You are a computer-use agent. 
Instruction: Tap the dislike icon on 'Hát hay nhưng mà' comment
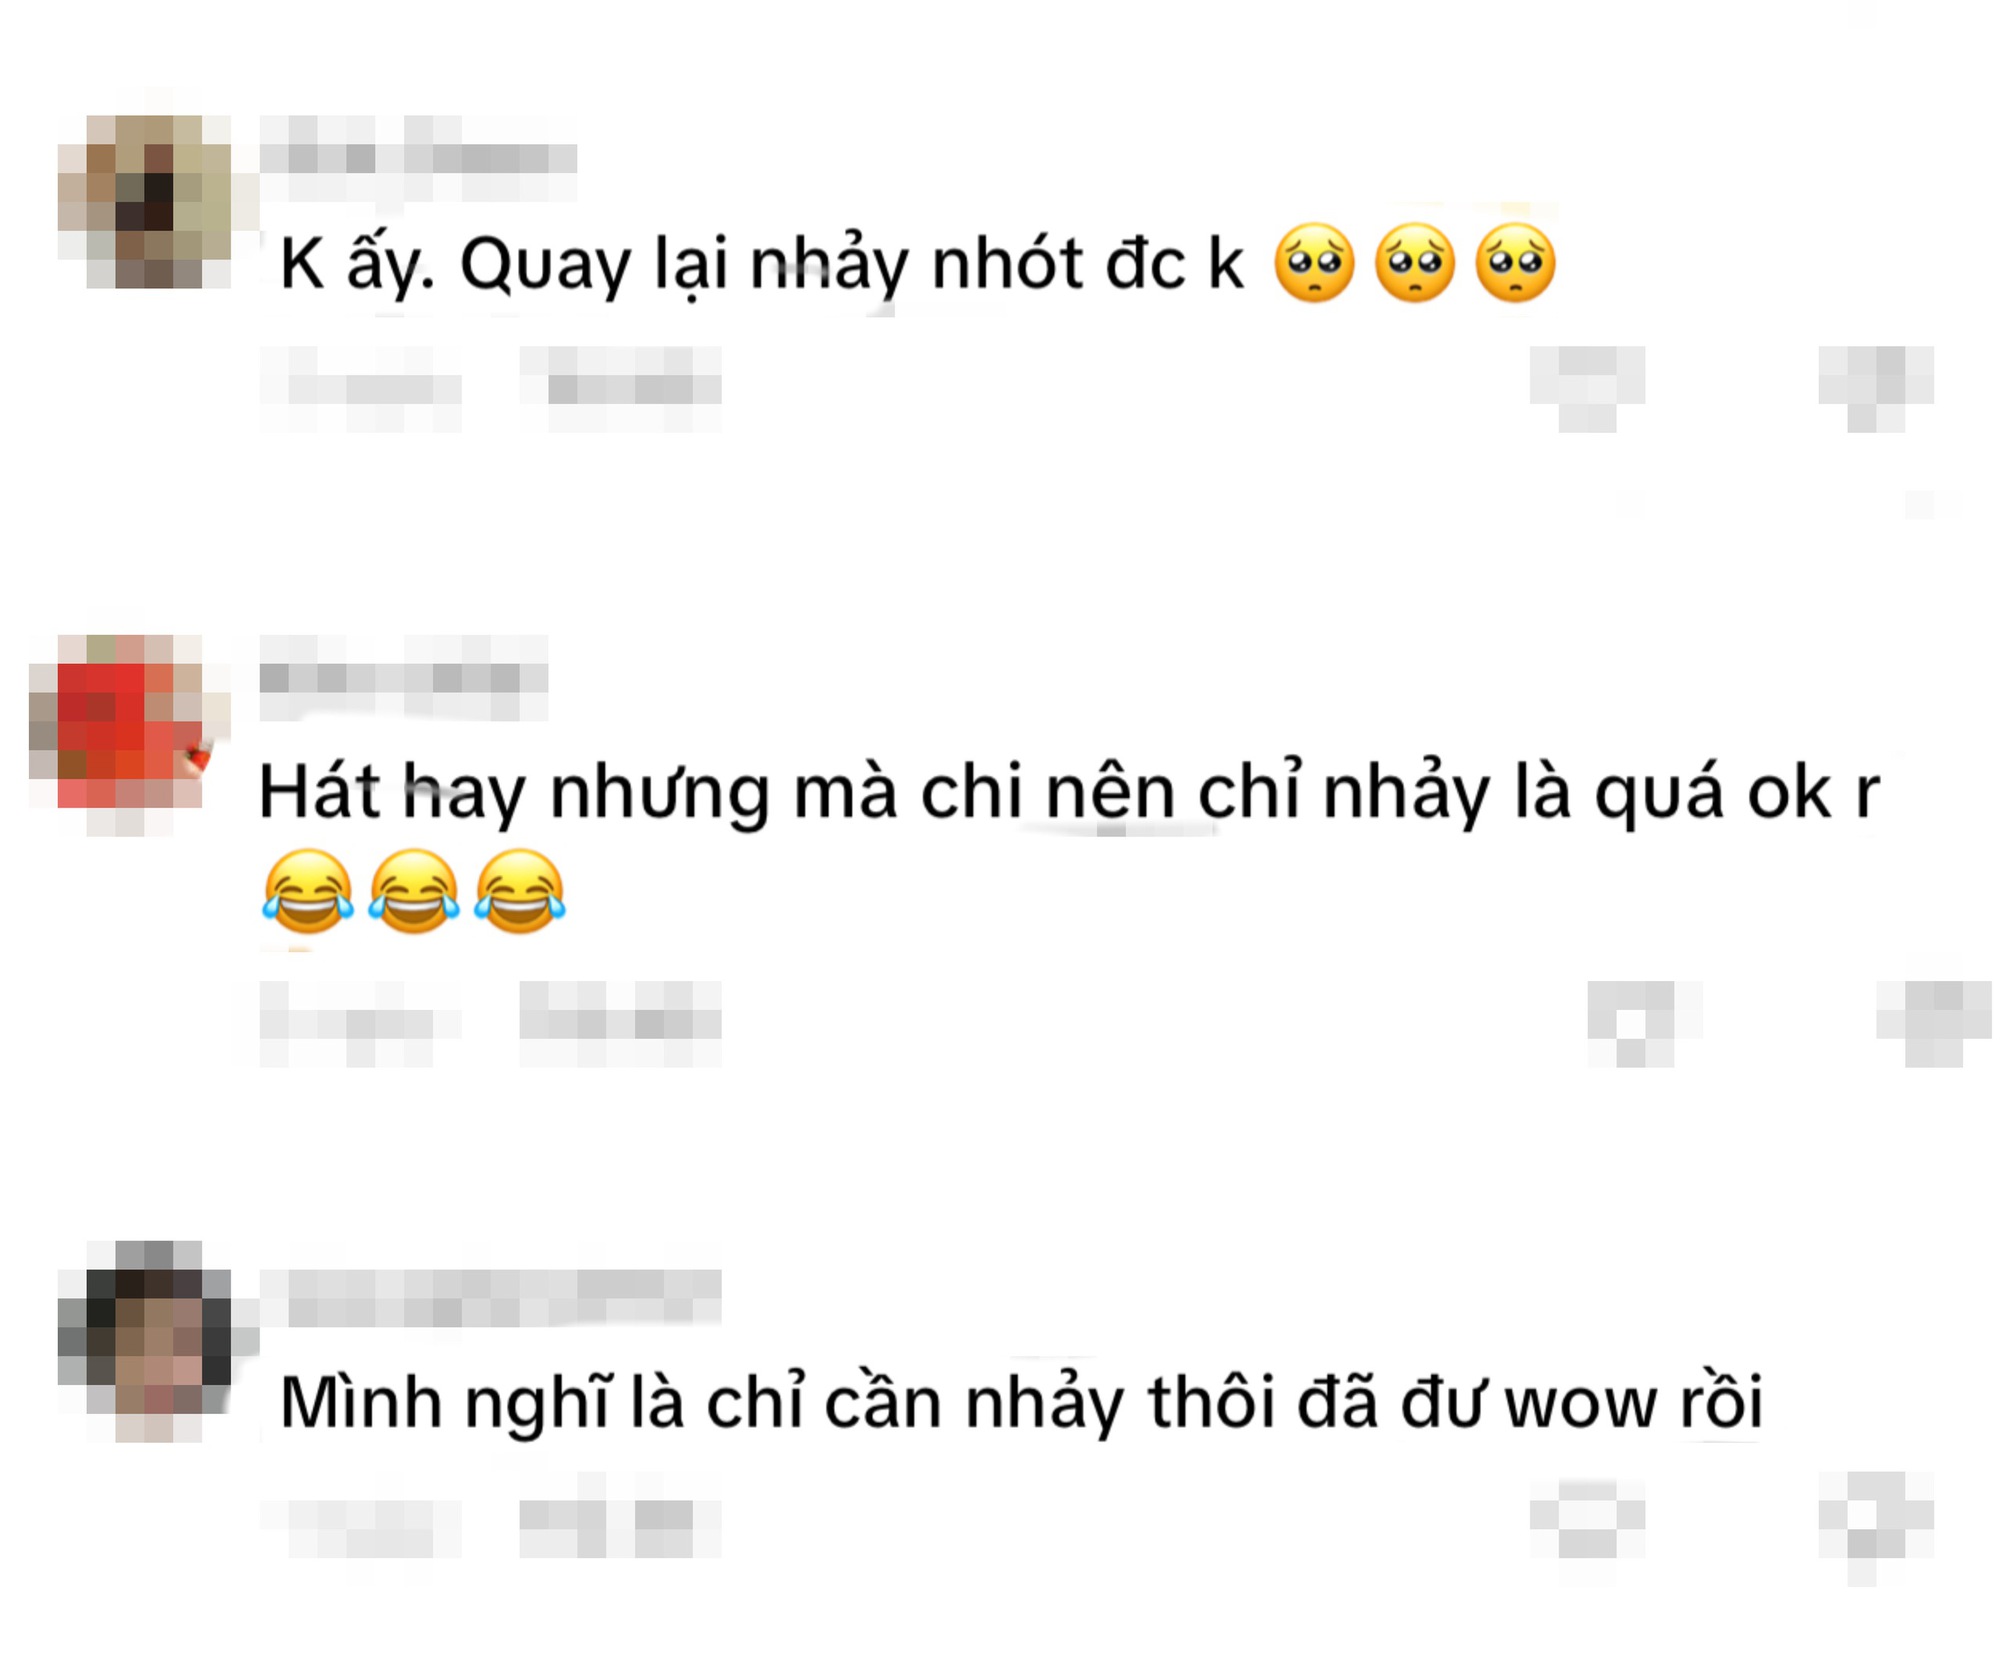point(1934,1024)
